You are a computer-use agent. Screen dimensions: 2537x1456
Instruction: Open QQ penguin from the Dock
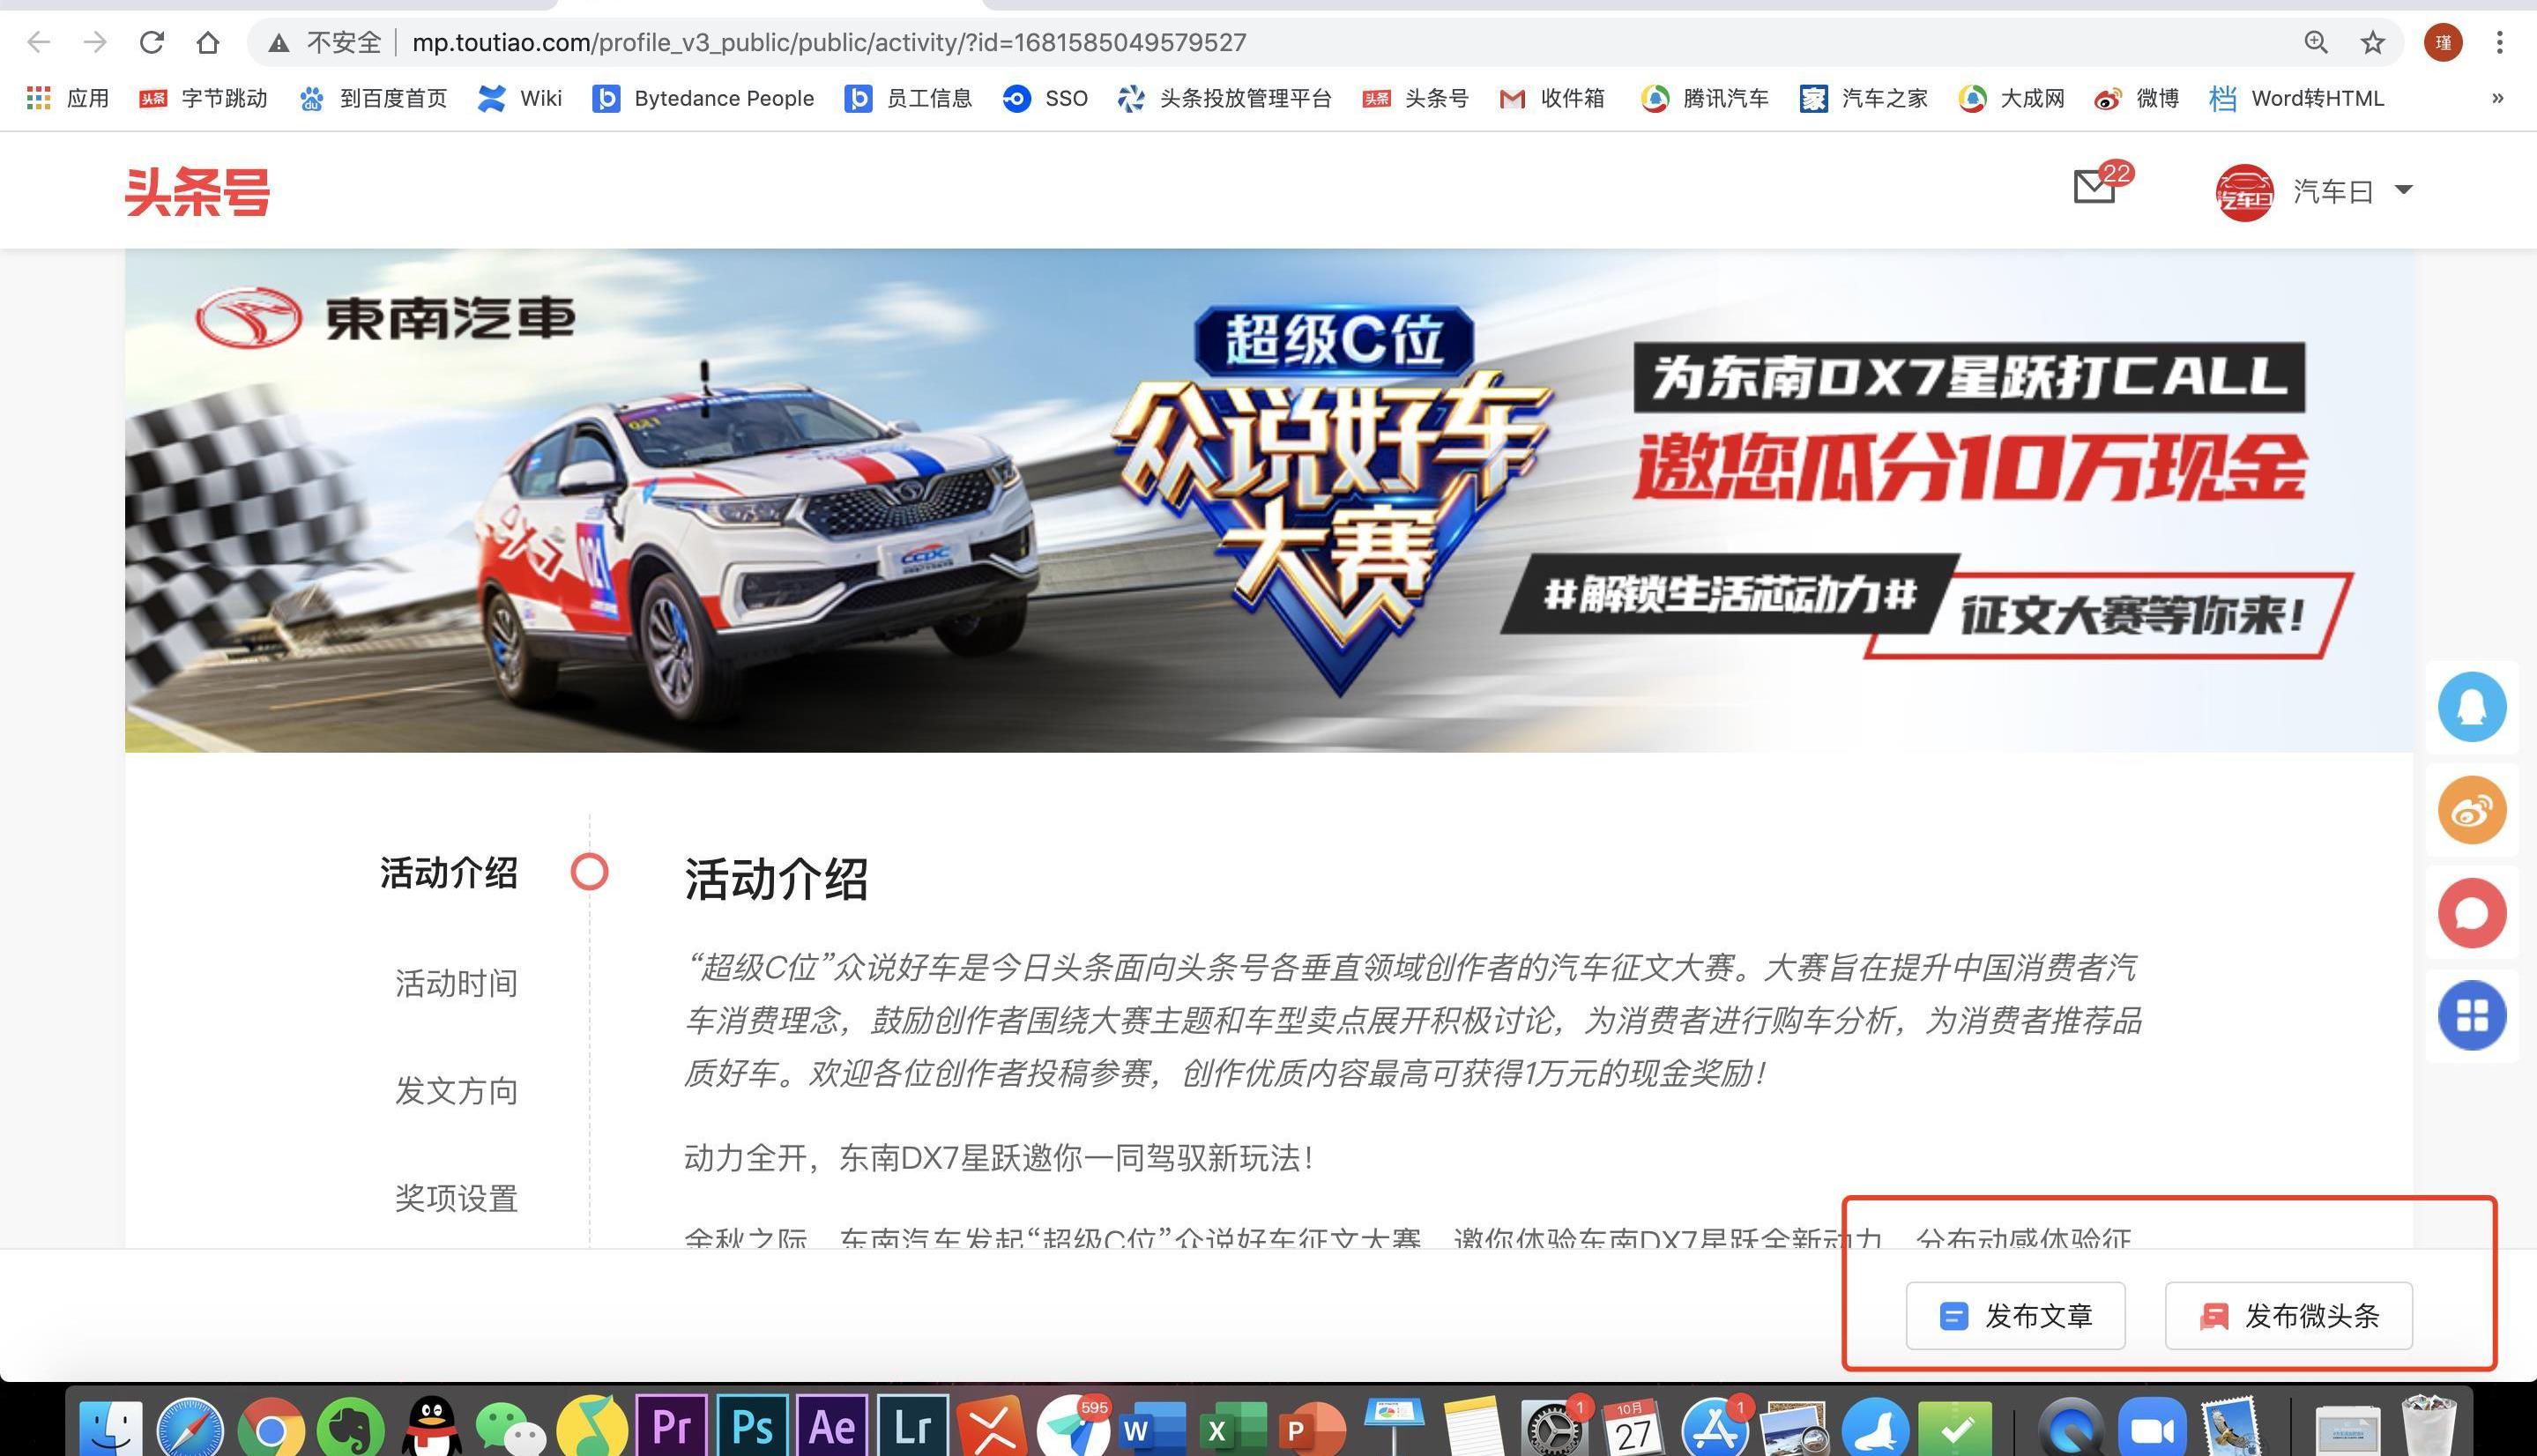click(431, 1428)
